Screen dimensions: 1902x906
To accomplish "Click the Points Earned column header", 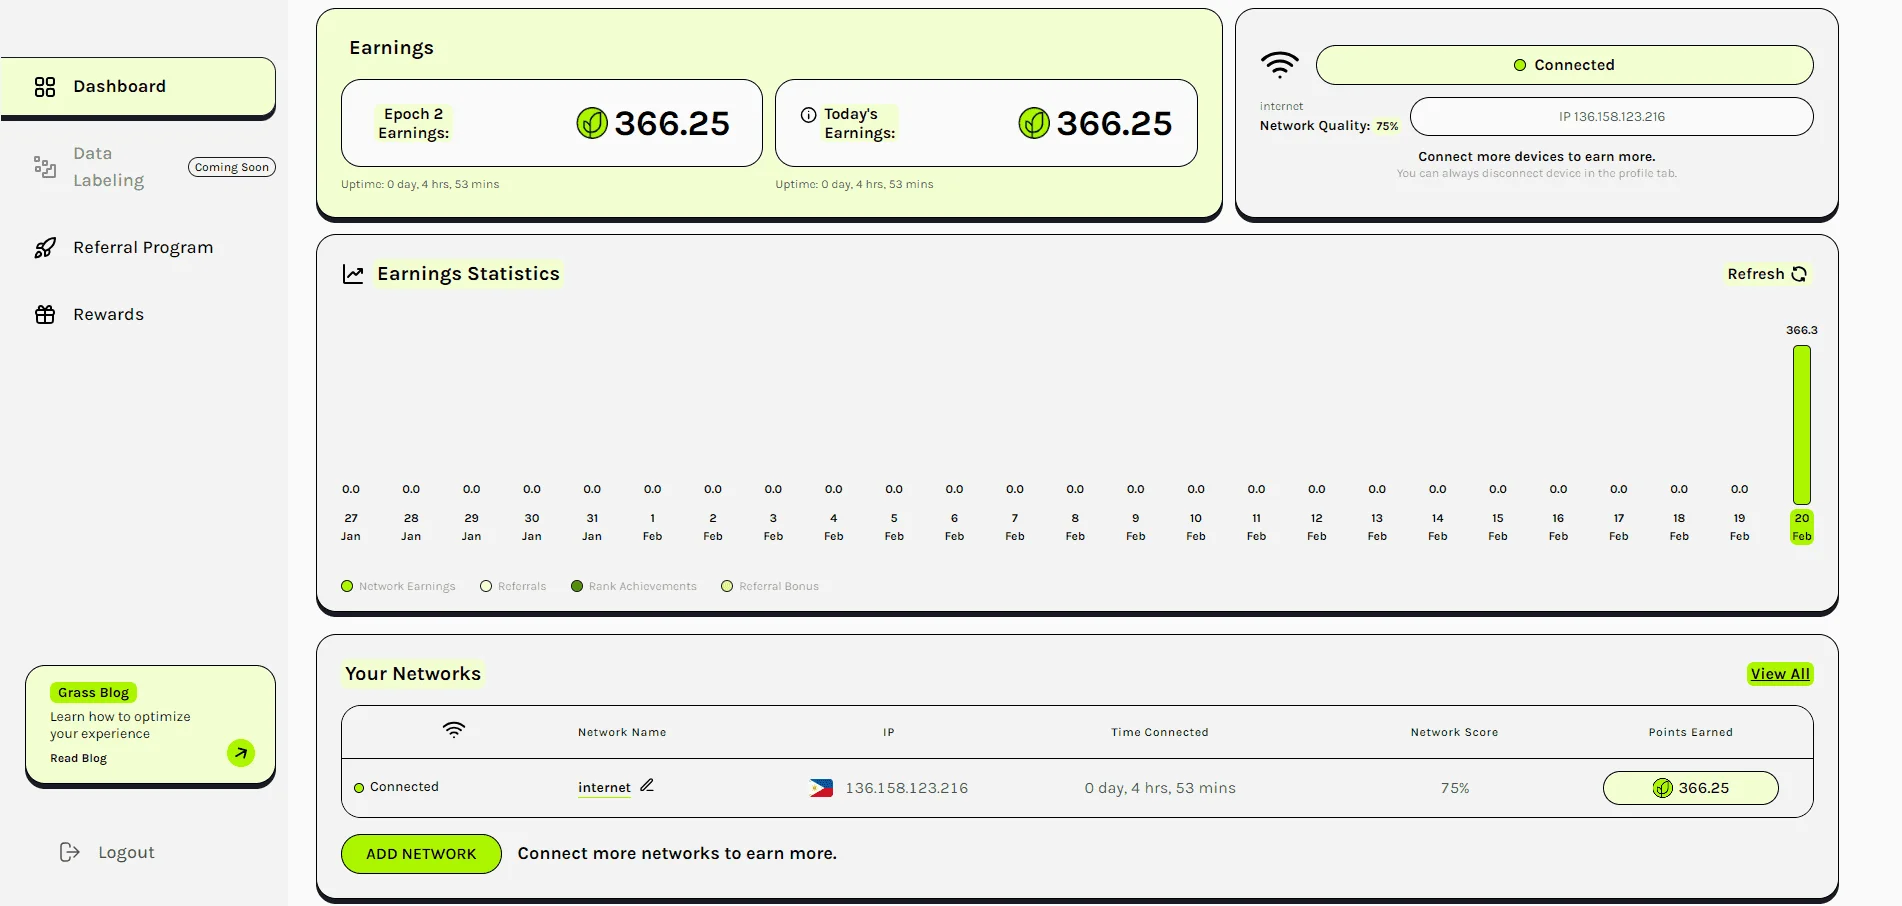I will [1691, 732].
